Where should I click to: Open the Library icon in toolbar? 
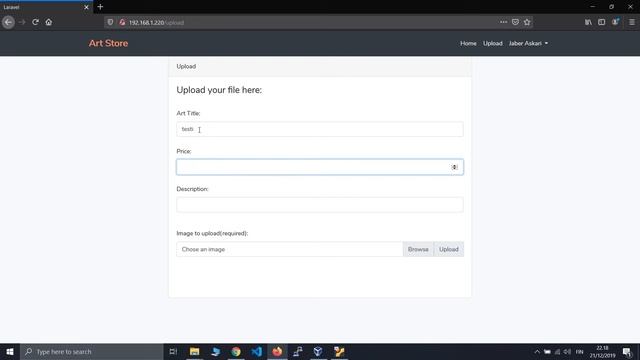coord(588,22)
